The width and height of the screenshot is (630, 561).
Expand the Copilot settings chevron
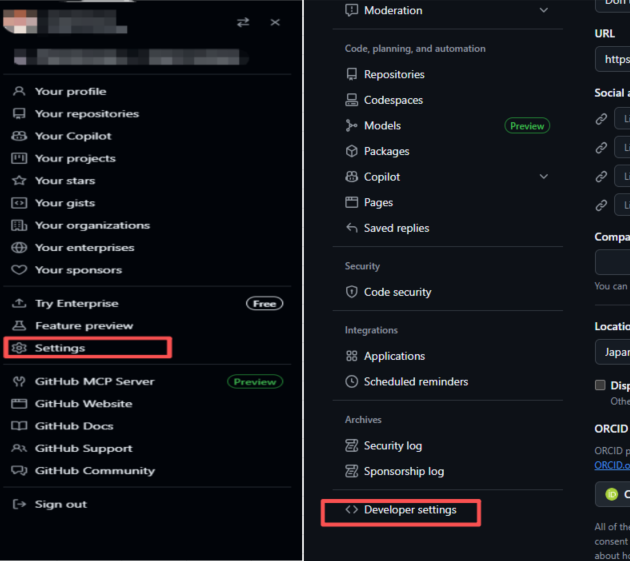point(543,177)
